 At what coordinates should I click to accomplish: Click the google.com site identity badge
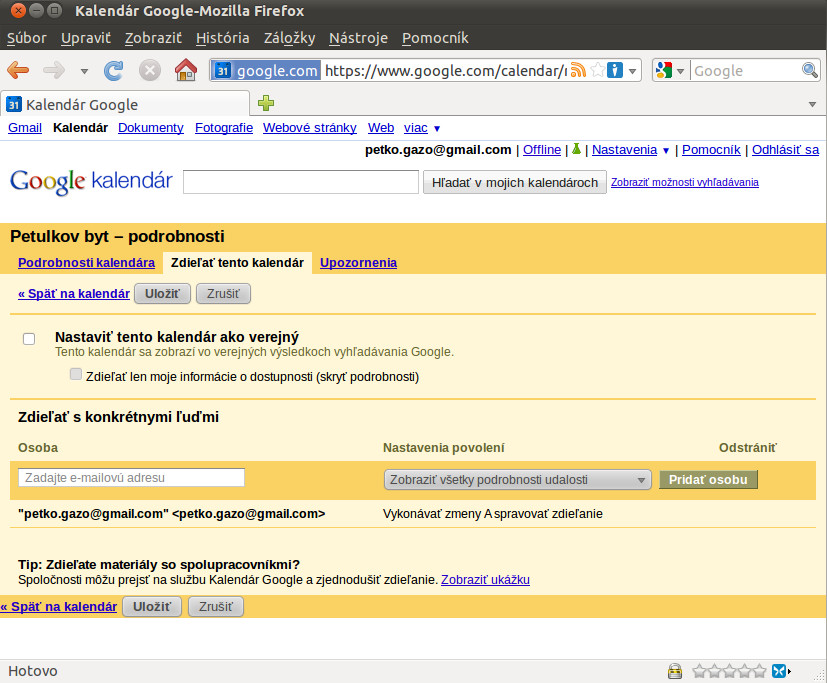[266, 70]
